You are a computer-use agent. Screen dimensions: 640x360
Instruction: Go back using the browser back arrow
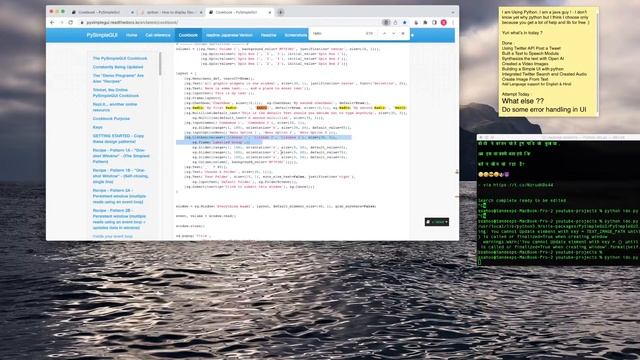click(52, 22)
